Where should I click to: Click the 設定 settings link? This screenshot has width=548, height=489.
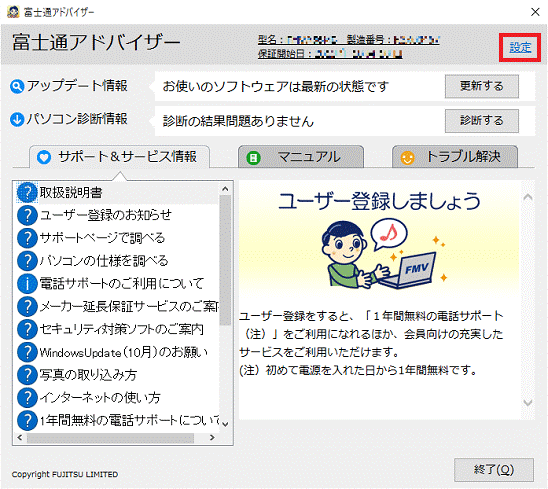coord(520,47)
